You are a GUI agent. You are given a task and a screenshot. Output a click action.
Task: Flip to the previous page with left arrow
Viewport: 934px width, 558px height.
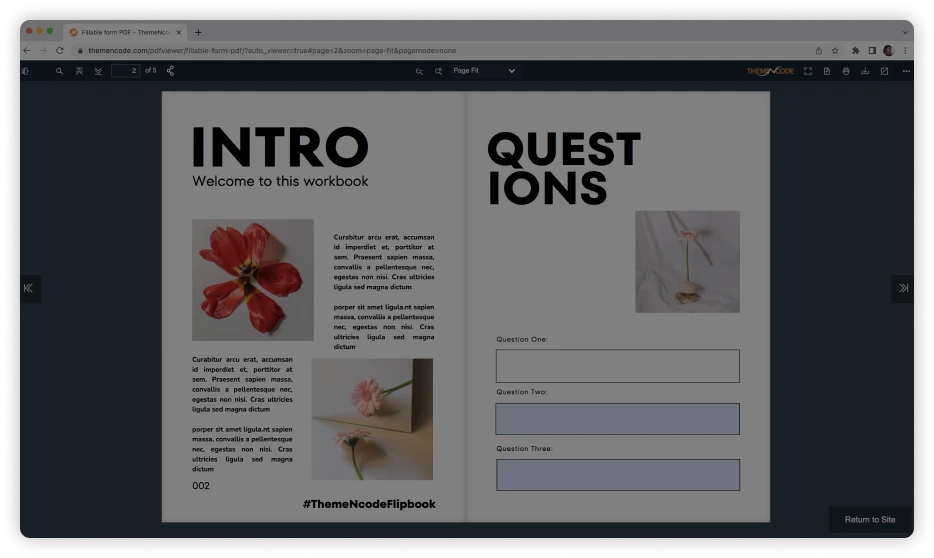tap(28, 288)
